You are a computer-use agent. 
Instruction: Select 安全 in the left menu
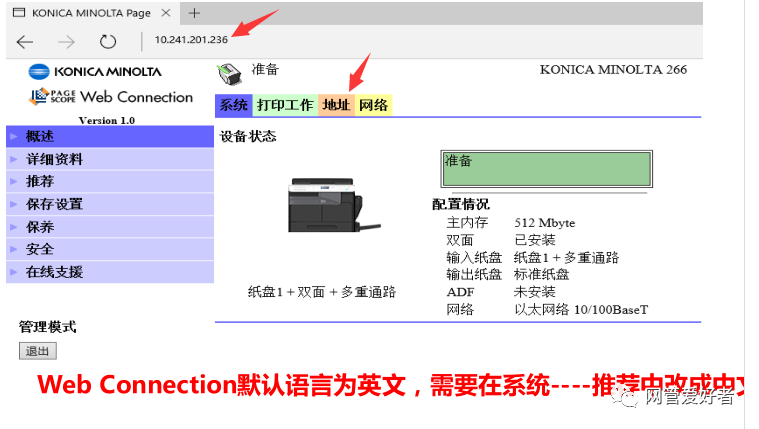pyautogui.click(x=110, y=249)
